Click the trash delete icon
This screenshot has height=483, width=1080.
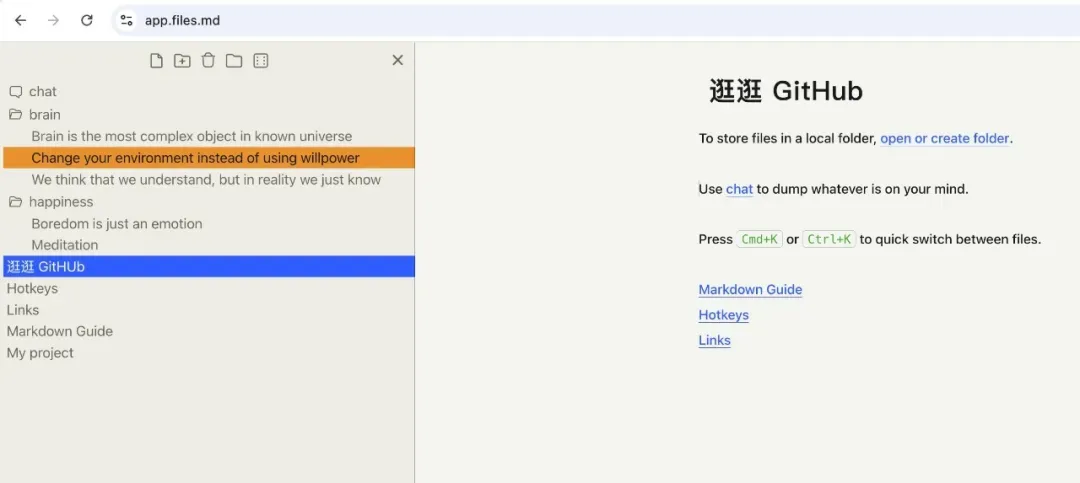coord(208,61)
